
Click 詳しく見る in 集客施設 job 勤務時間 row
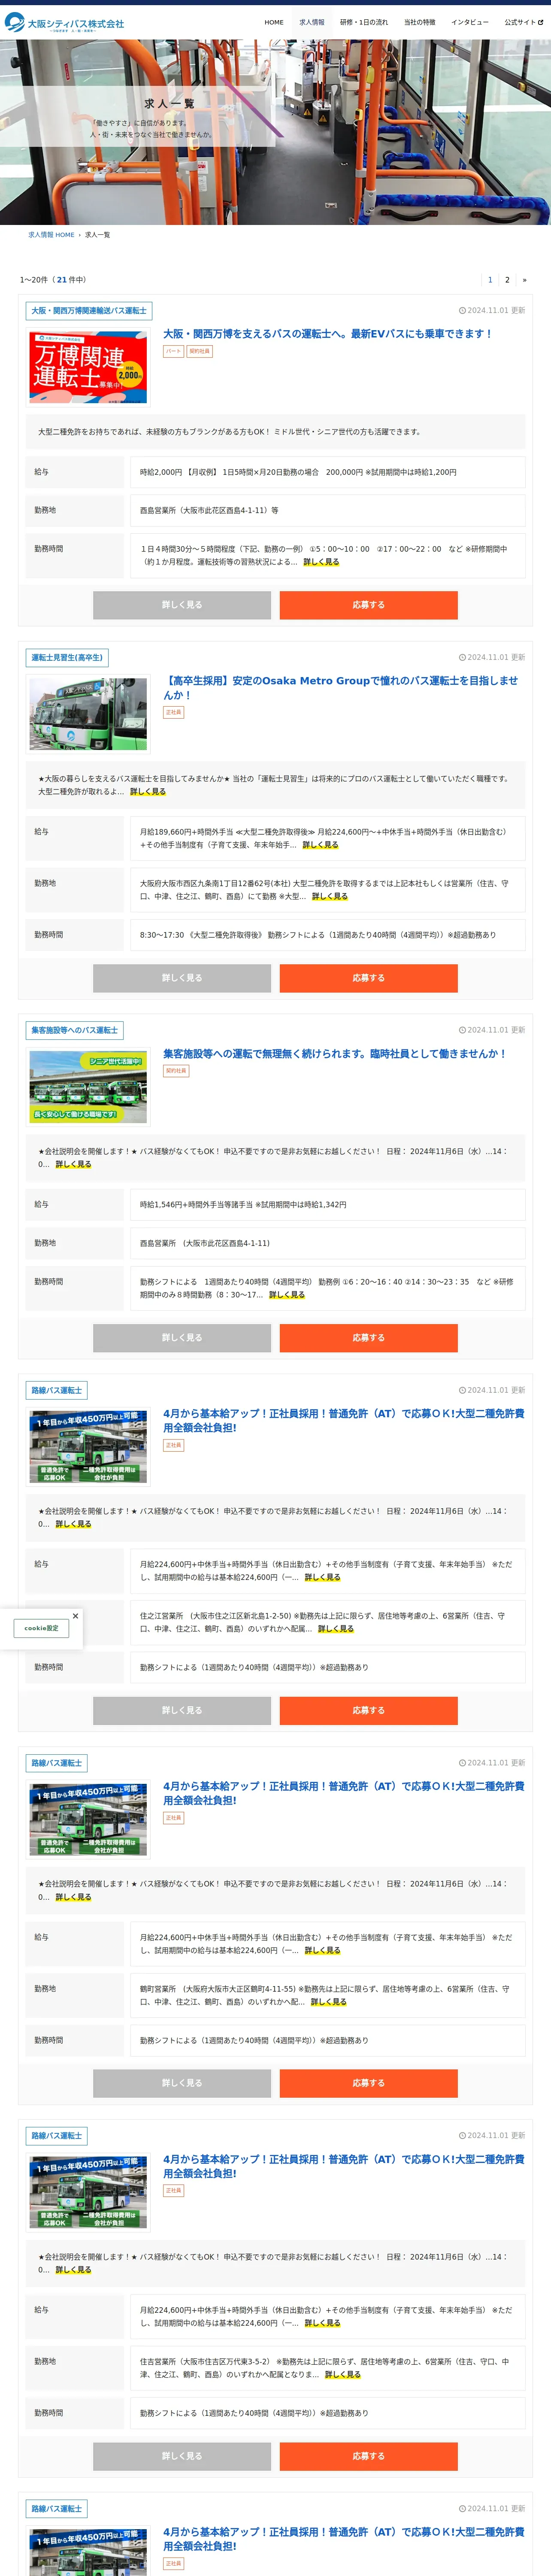pos(287,1295)
